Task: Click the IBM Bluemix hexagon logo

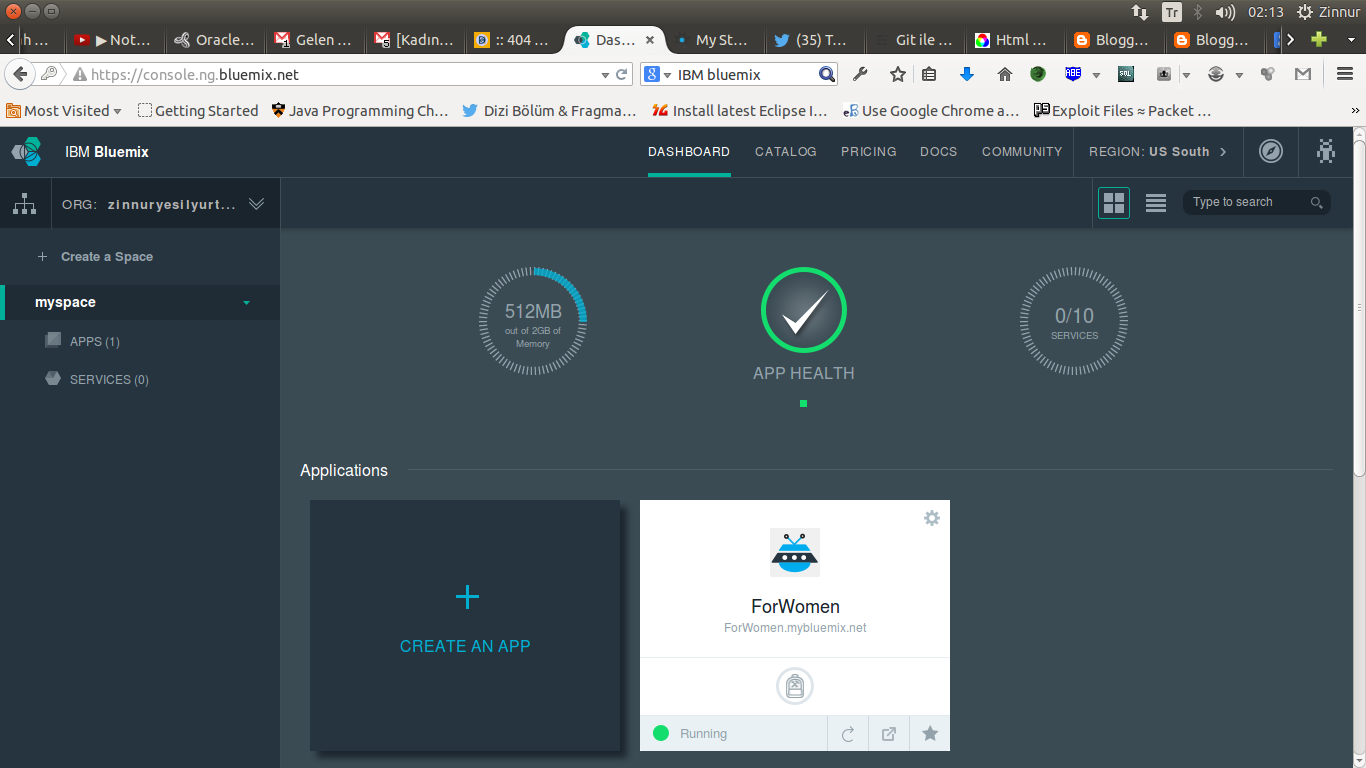Action: (27, 152)
